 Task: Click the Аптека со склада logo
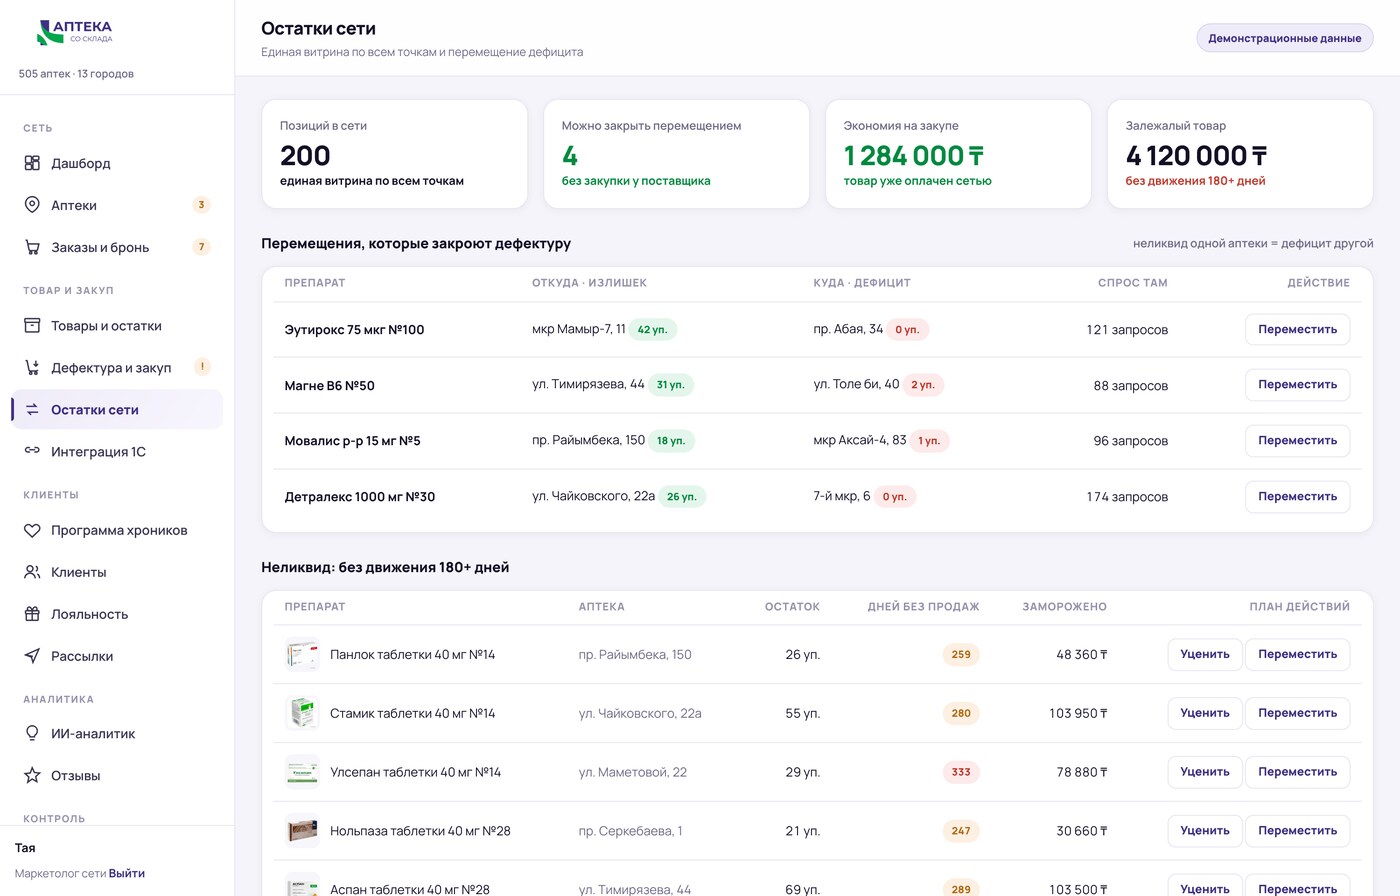[x=75, y=32]
